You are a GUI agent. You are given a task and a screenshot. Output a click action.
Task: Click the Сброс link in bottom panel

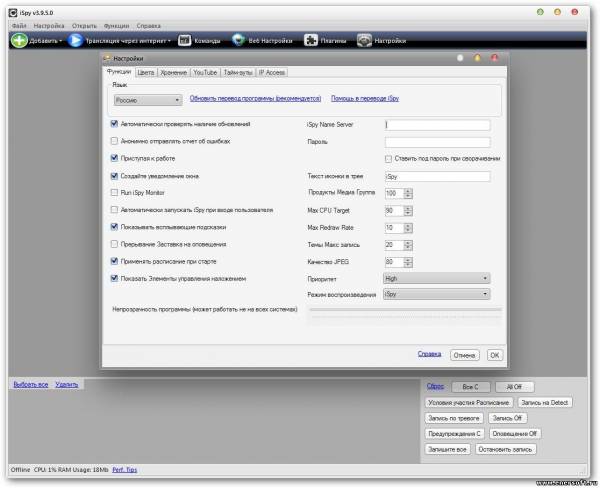pyautogui.click(x=435, y=386)
